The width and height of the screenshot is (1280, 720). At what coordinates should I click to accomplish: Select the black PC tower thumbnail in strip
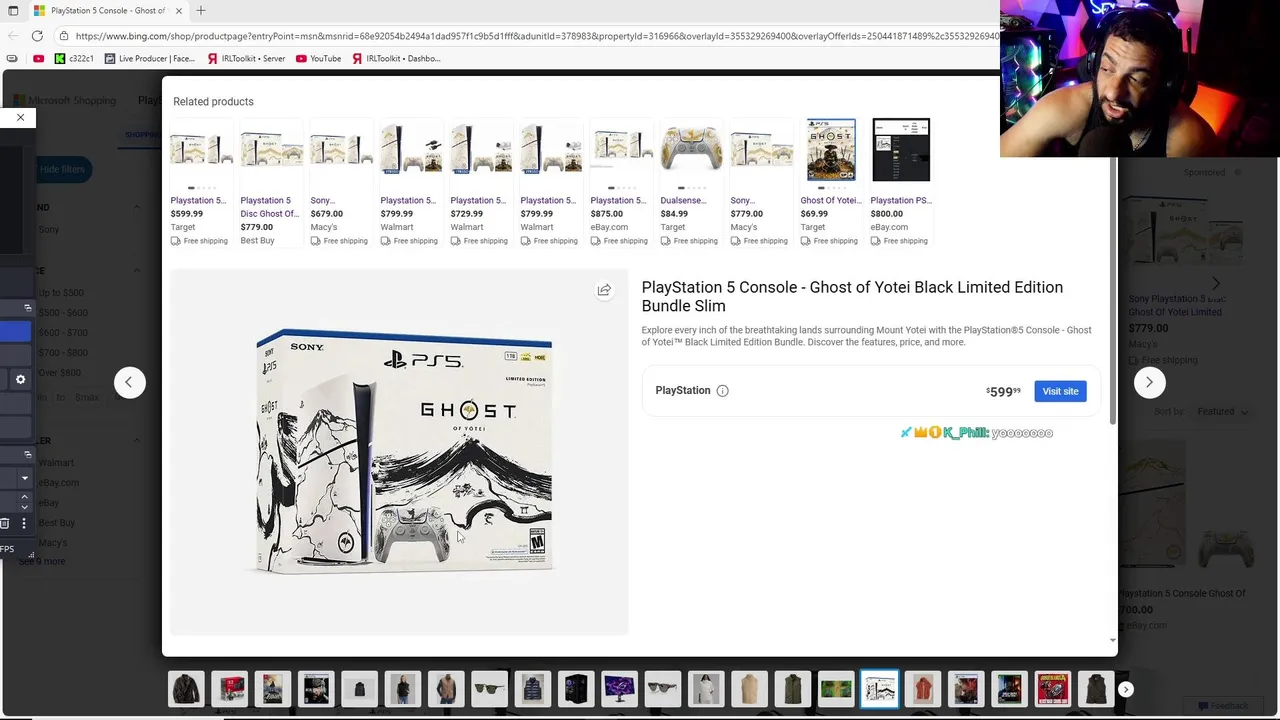point(576,689)
